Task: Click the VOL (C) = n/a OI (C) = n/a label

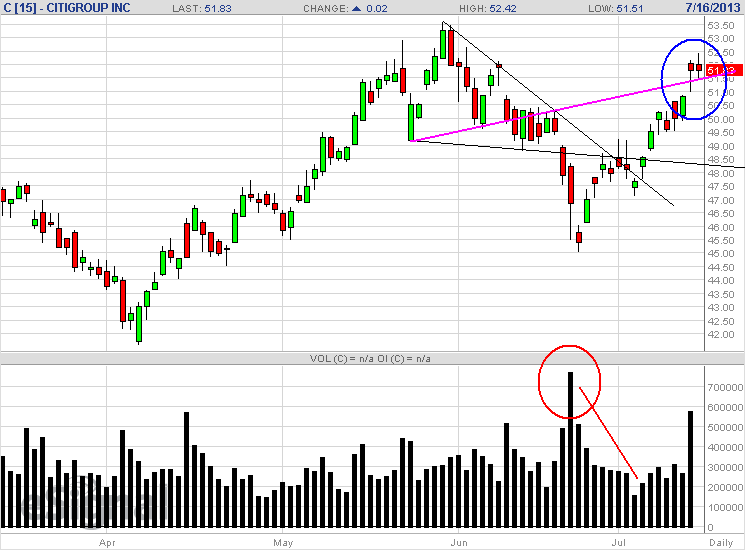Action: [370, 359]
